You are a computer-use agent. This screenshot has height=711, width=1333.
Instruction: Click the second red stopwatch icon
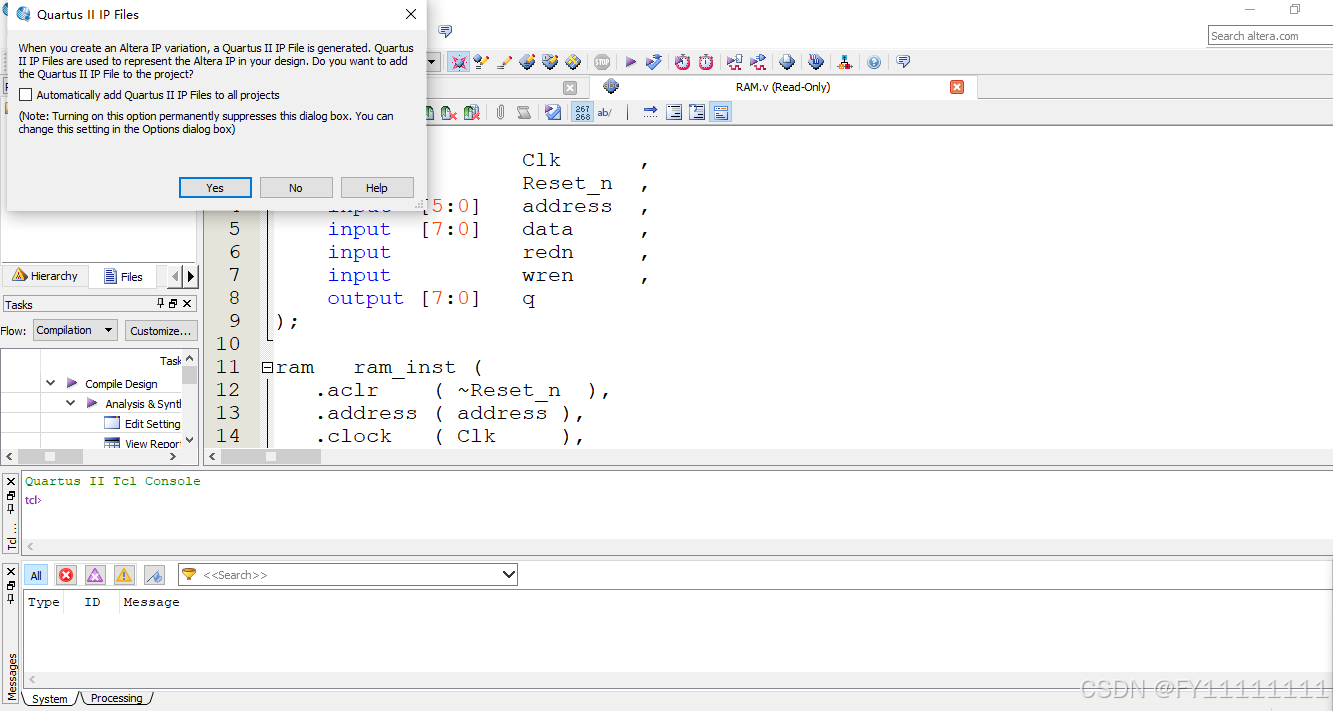706,62
